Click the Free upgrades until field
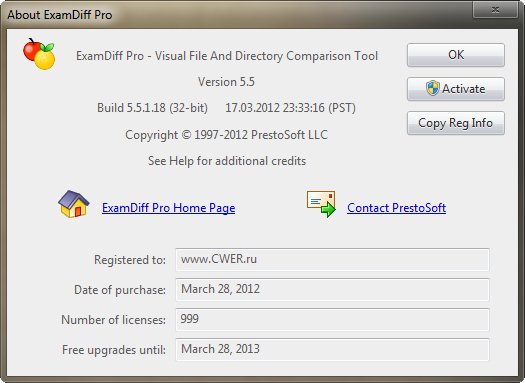This screenshot has height=383, width=525. pos(332,350)
